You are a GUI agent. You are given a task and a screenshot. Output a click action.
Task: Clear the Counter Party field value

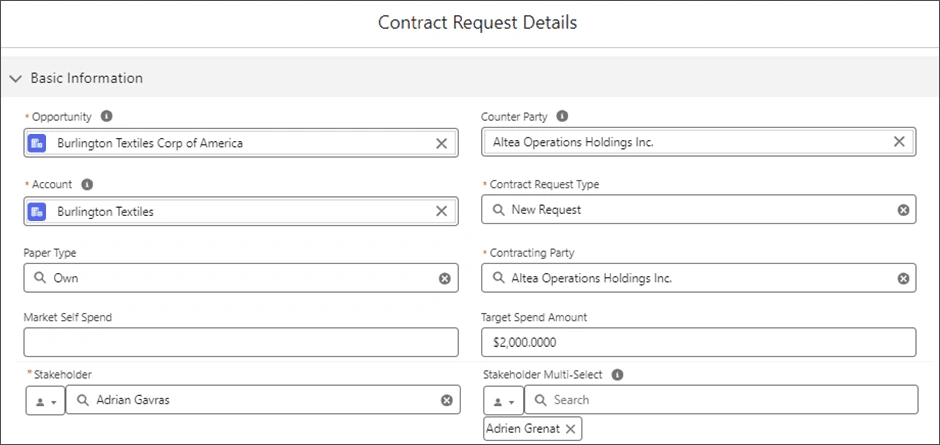point(898,142)
